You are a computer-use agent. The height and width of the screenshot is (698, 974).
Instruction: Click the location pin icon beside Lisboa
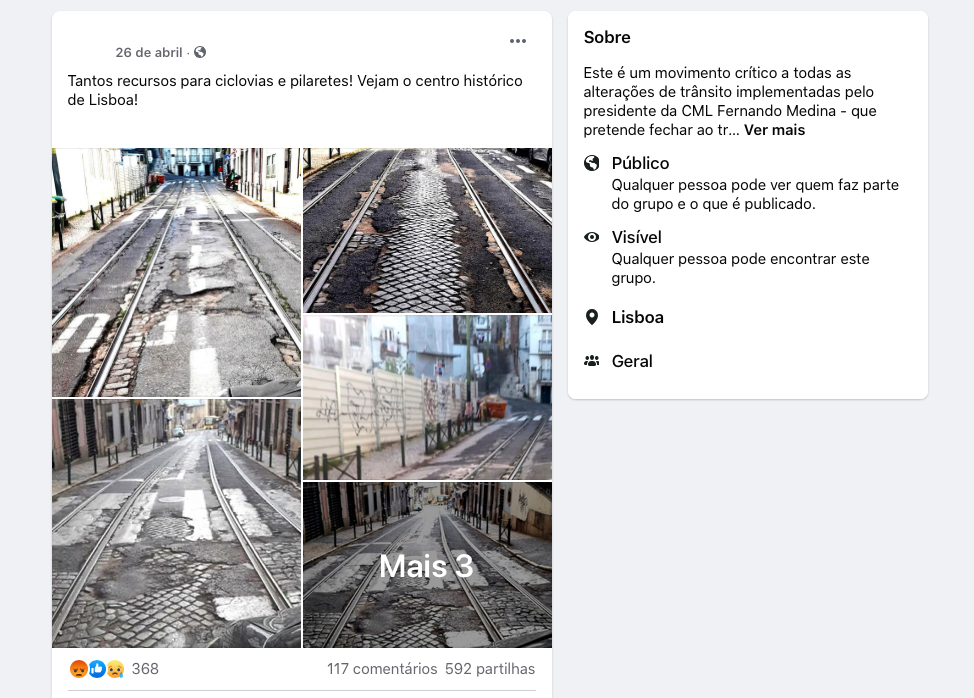tap(592, 317)
